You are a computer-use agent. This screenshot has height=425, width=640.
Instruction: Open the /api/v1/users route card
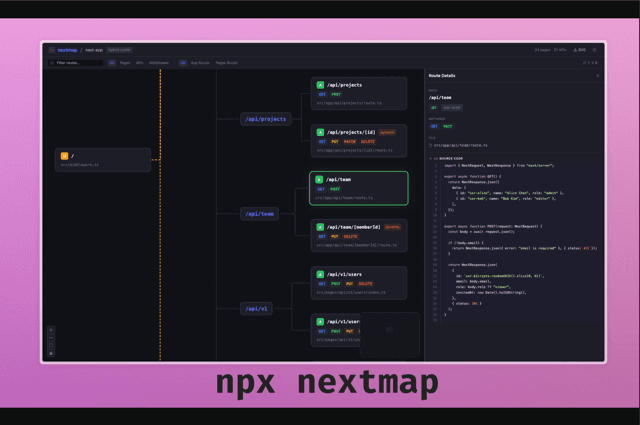coord(359,283)
